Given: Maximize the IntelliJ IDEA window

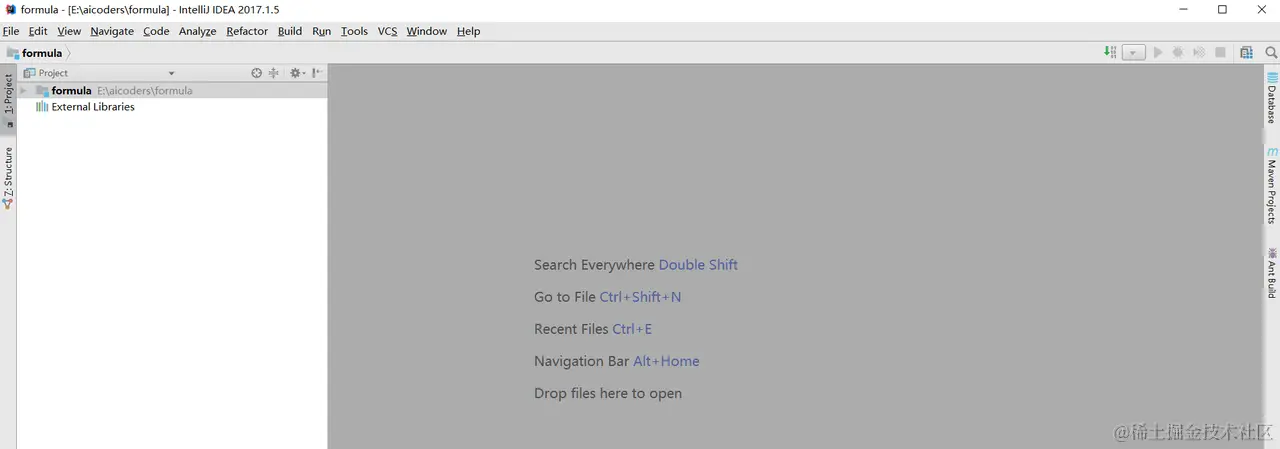Looking at the screenshot, I should [1222, 9].
